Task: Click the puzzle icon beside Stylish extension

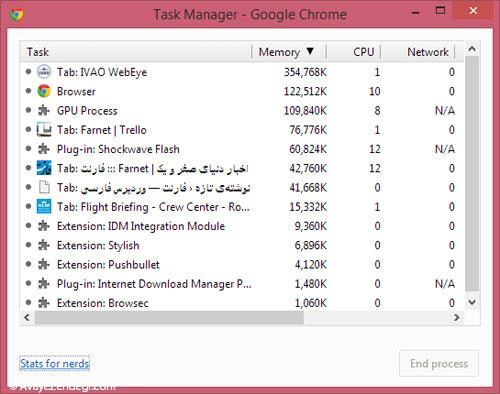Action: [44, 246]
